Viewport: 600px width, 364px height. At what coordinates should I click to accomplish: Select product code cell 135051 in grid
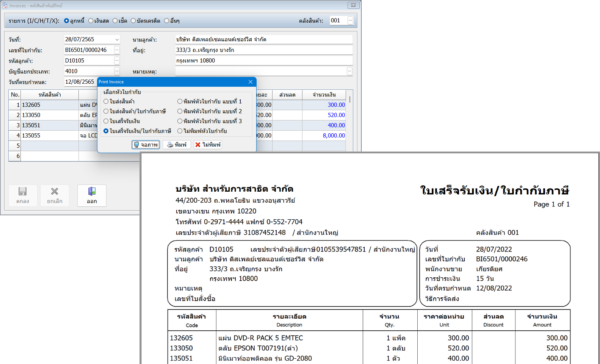point(50,125)
